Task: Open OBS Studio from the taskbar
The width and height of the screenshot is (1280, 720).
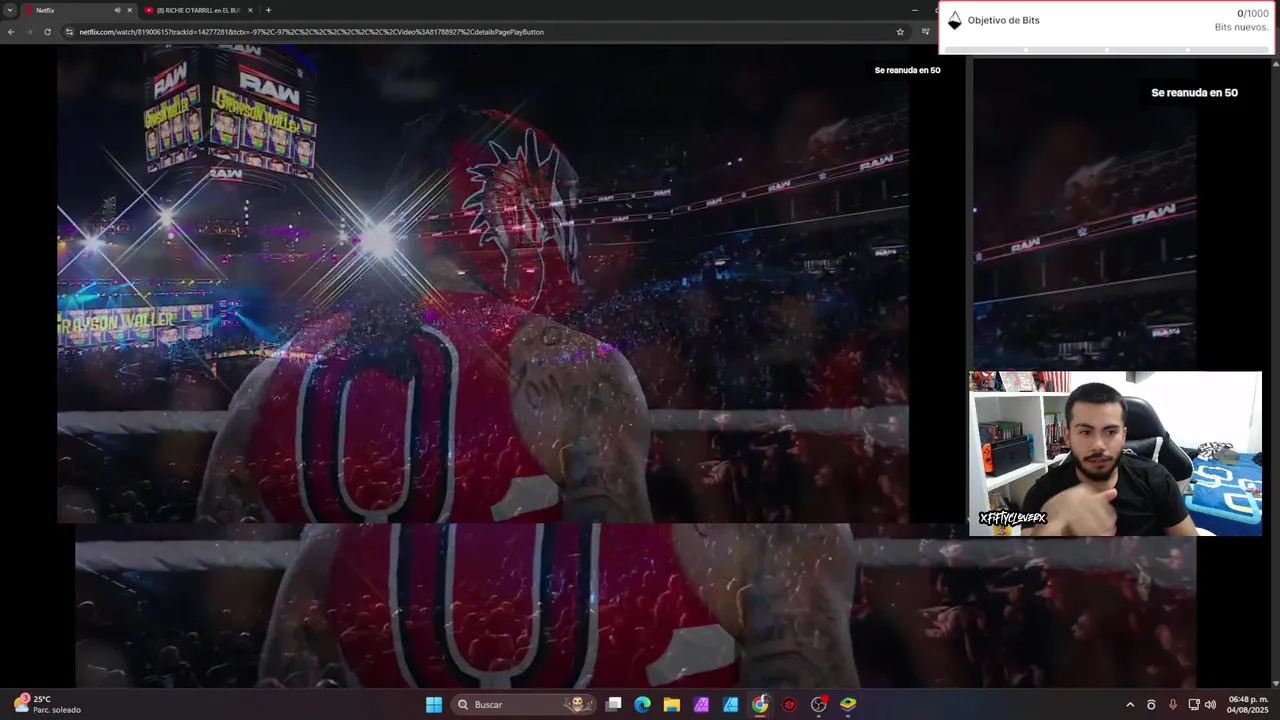Action: click(819, 705)
